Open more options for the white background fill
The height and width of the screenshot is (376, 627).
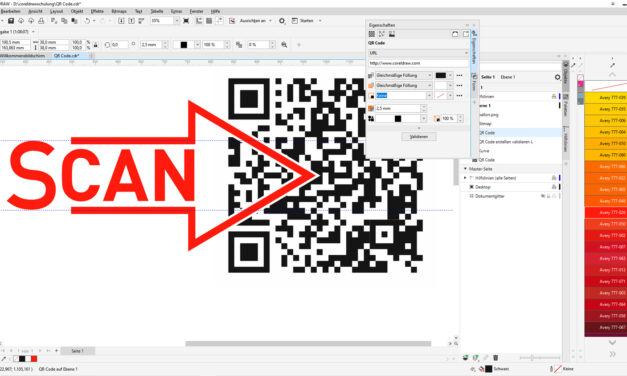(459, 85)
